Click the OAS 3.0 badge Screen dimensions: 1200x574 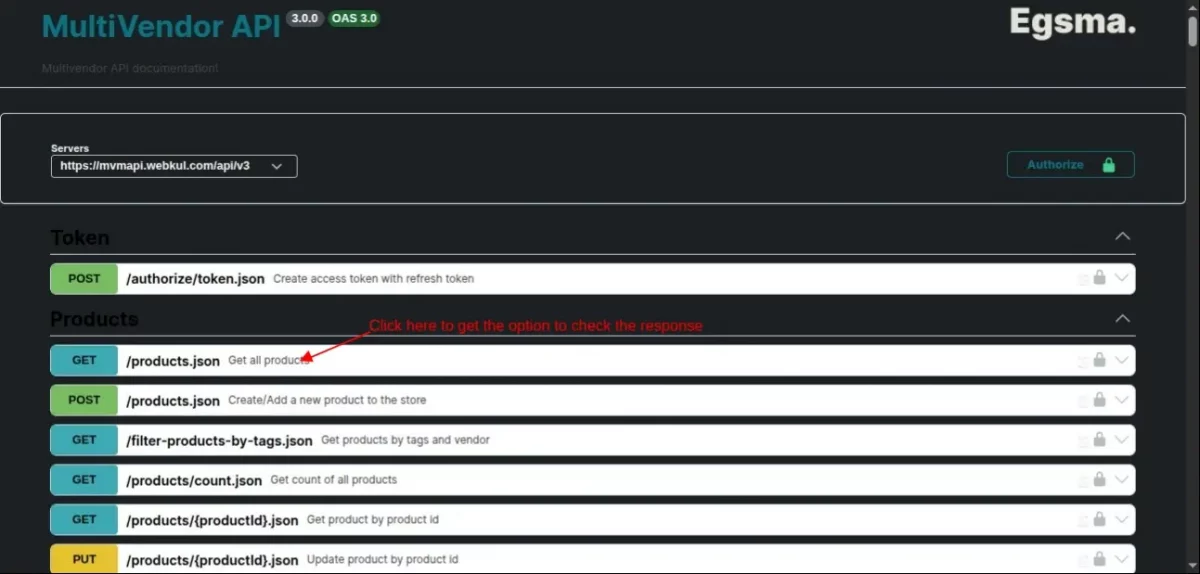(x=354, y=19)
